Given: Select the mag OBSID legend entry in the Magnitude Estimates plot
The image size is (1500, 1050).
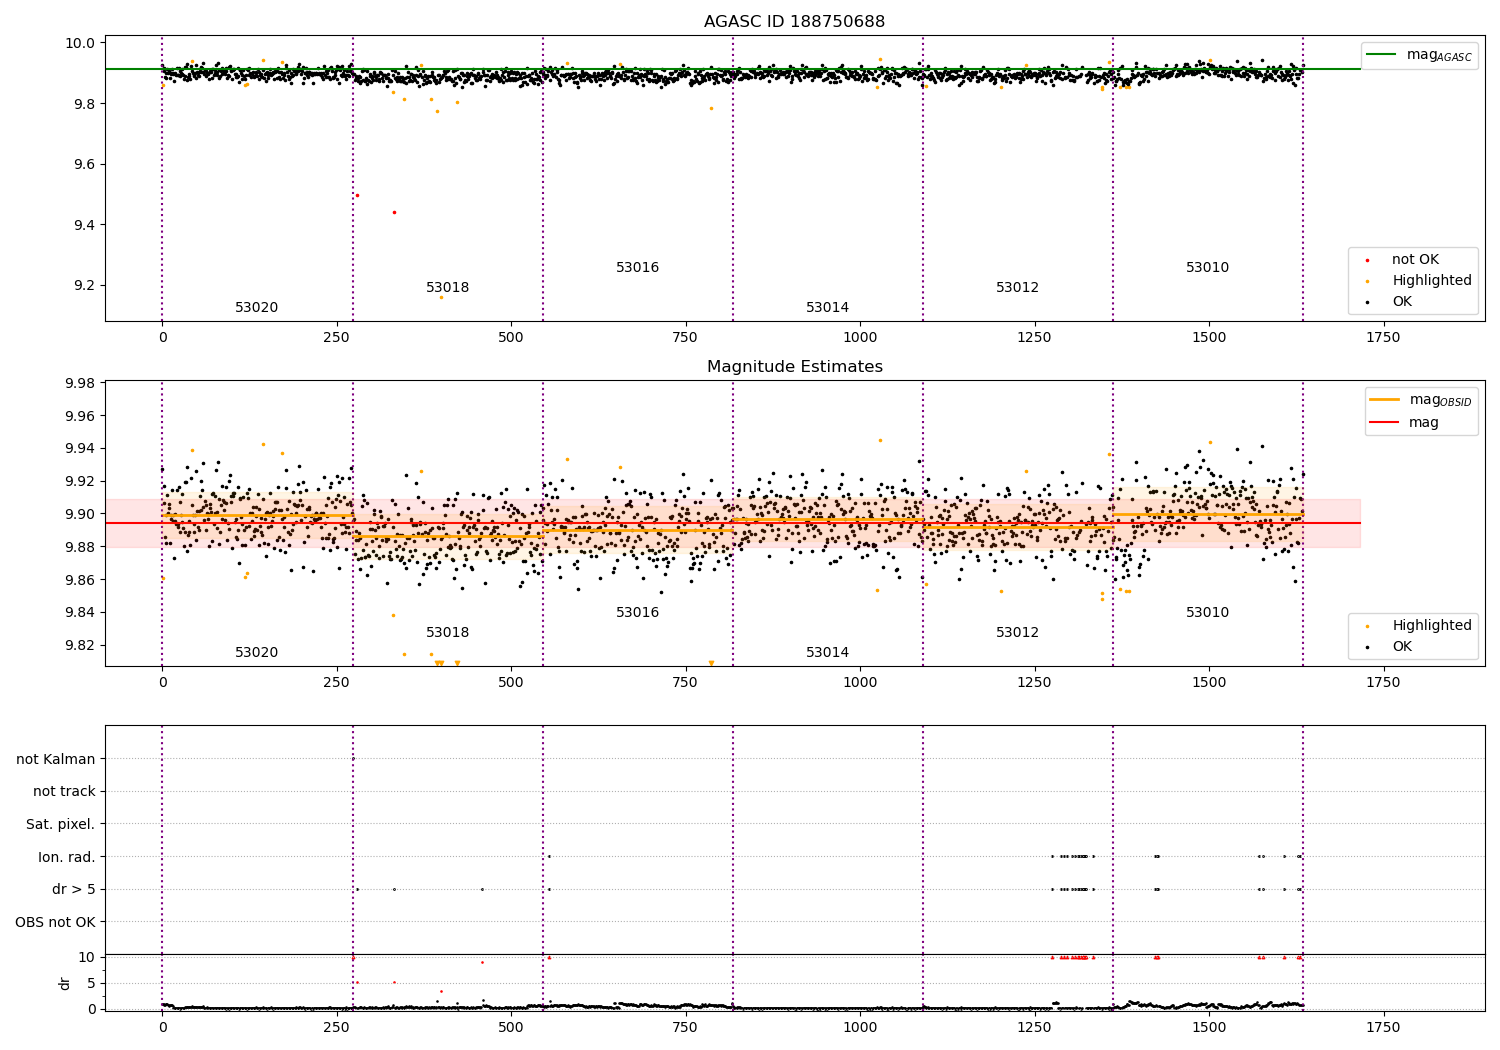Looking at the screenshot, I should (x=1421, y=400).
